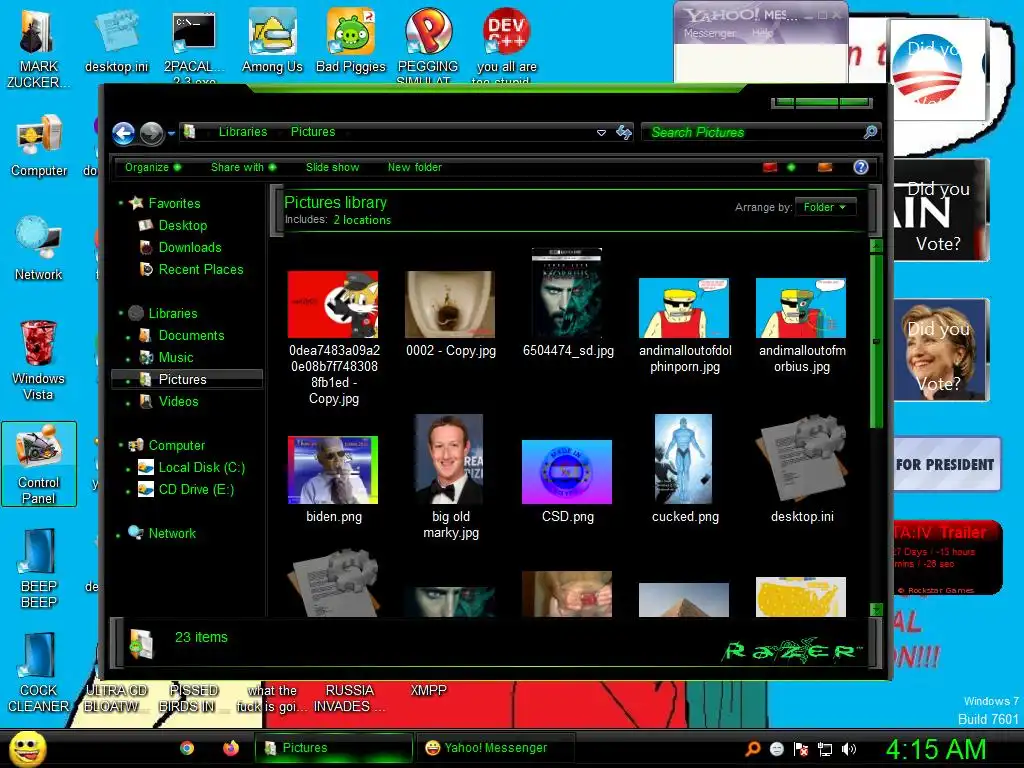Screen dimensions: 1024x768
Task: Select Documents library in sidebar
Action: (x=191, y=336)
